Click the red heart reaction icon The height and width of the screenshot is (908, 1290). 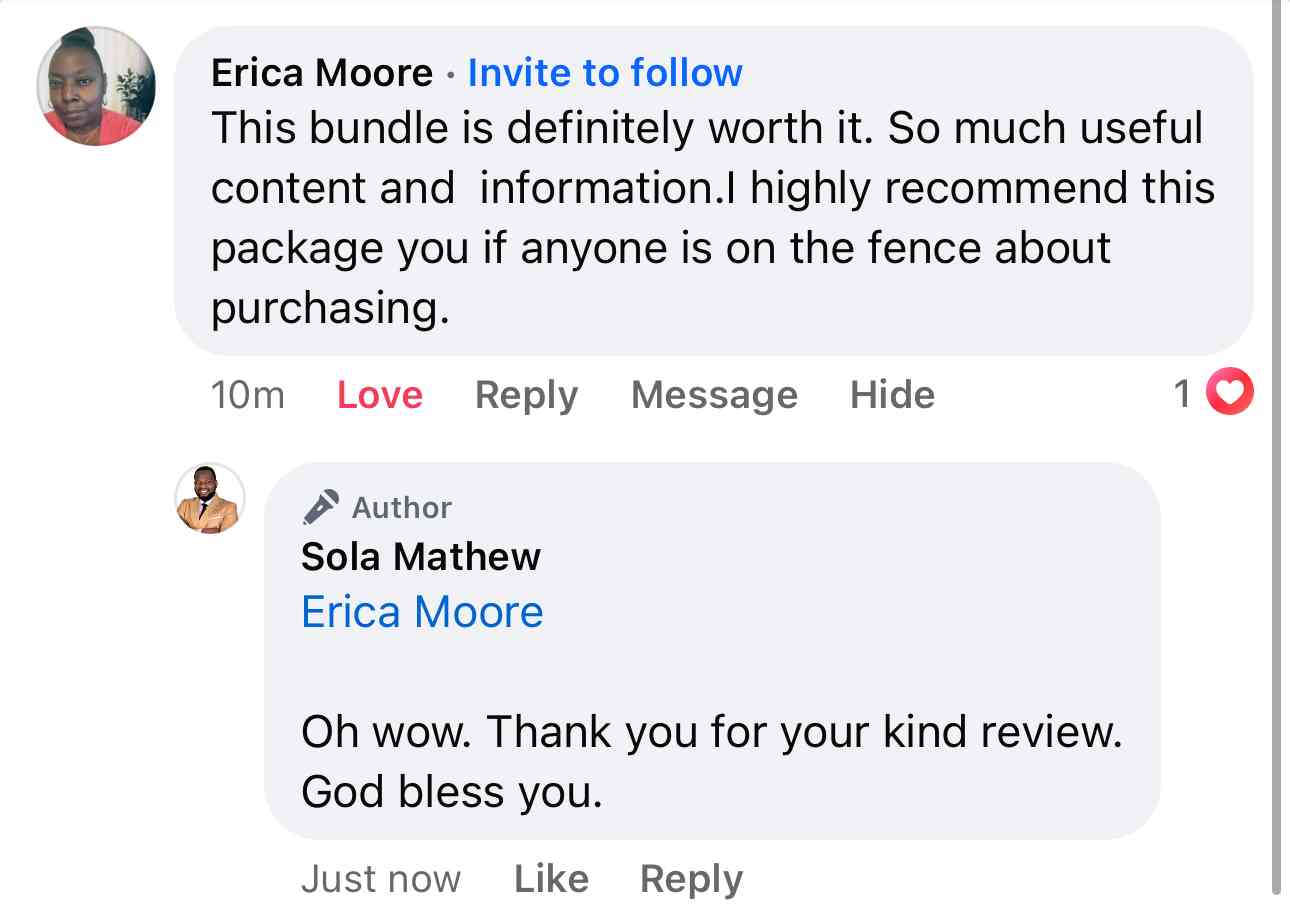coord(1228,392)
